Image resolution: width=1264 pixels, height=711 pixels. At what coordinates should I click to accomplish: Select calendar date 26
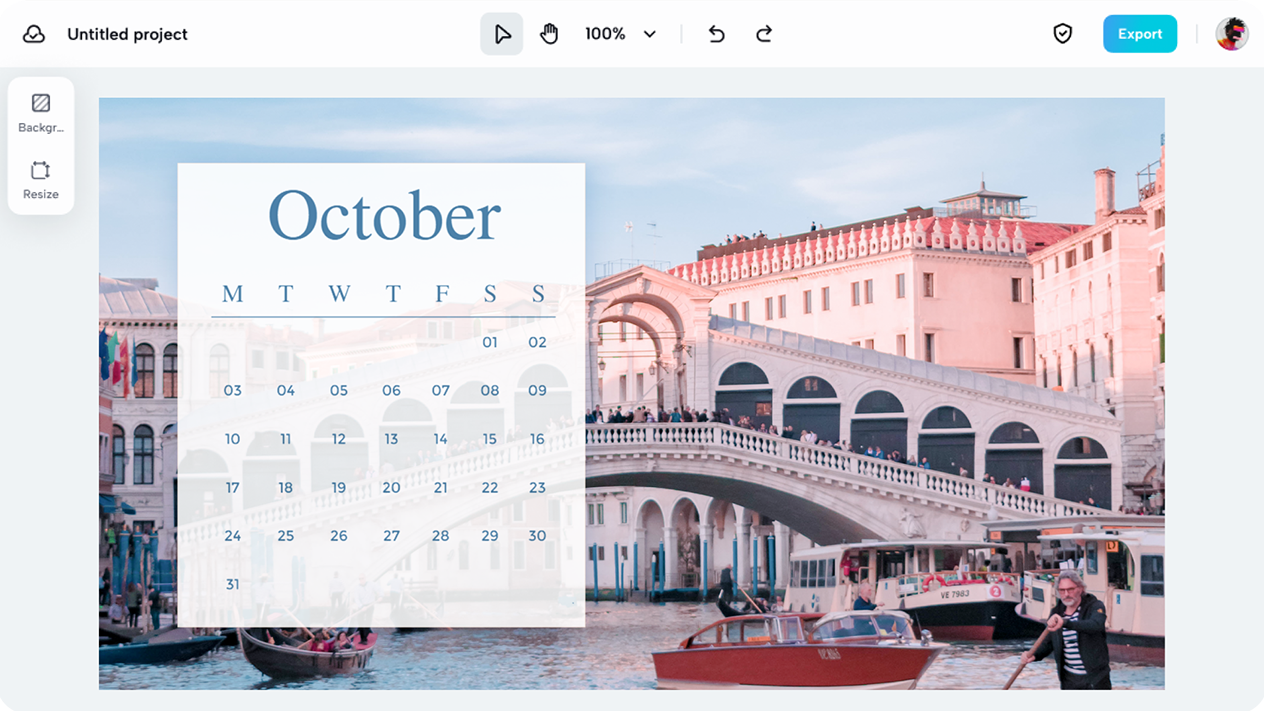(339, 536)
